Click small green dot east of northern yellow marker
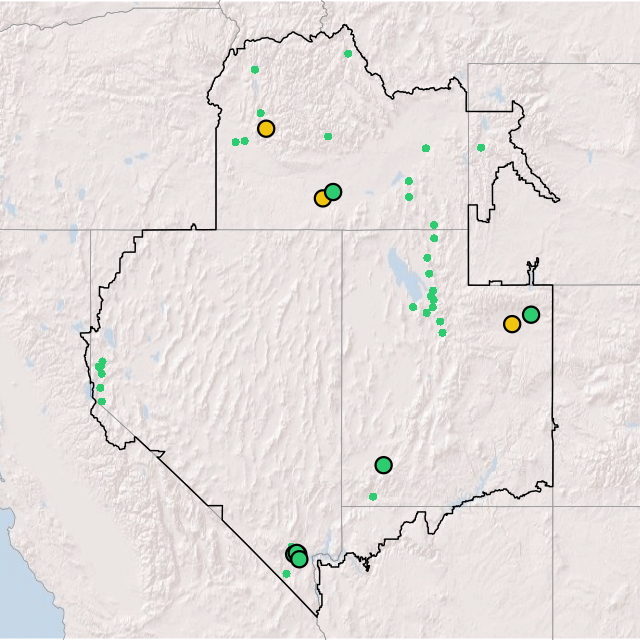640x640 pixels. (x=328, y=136)
